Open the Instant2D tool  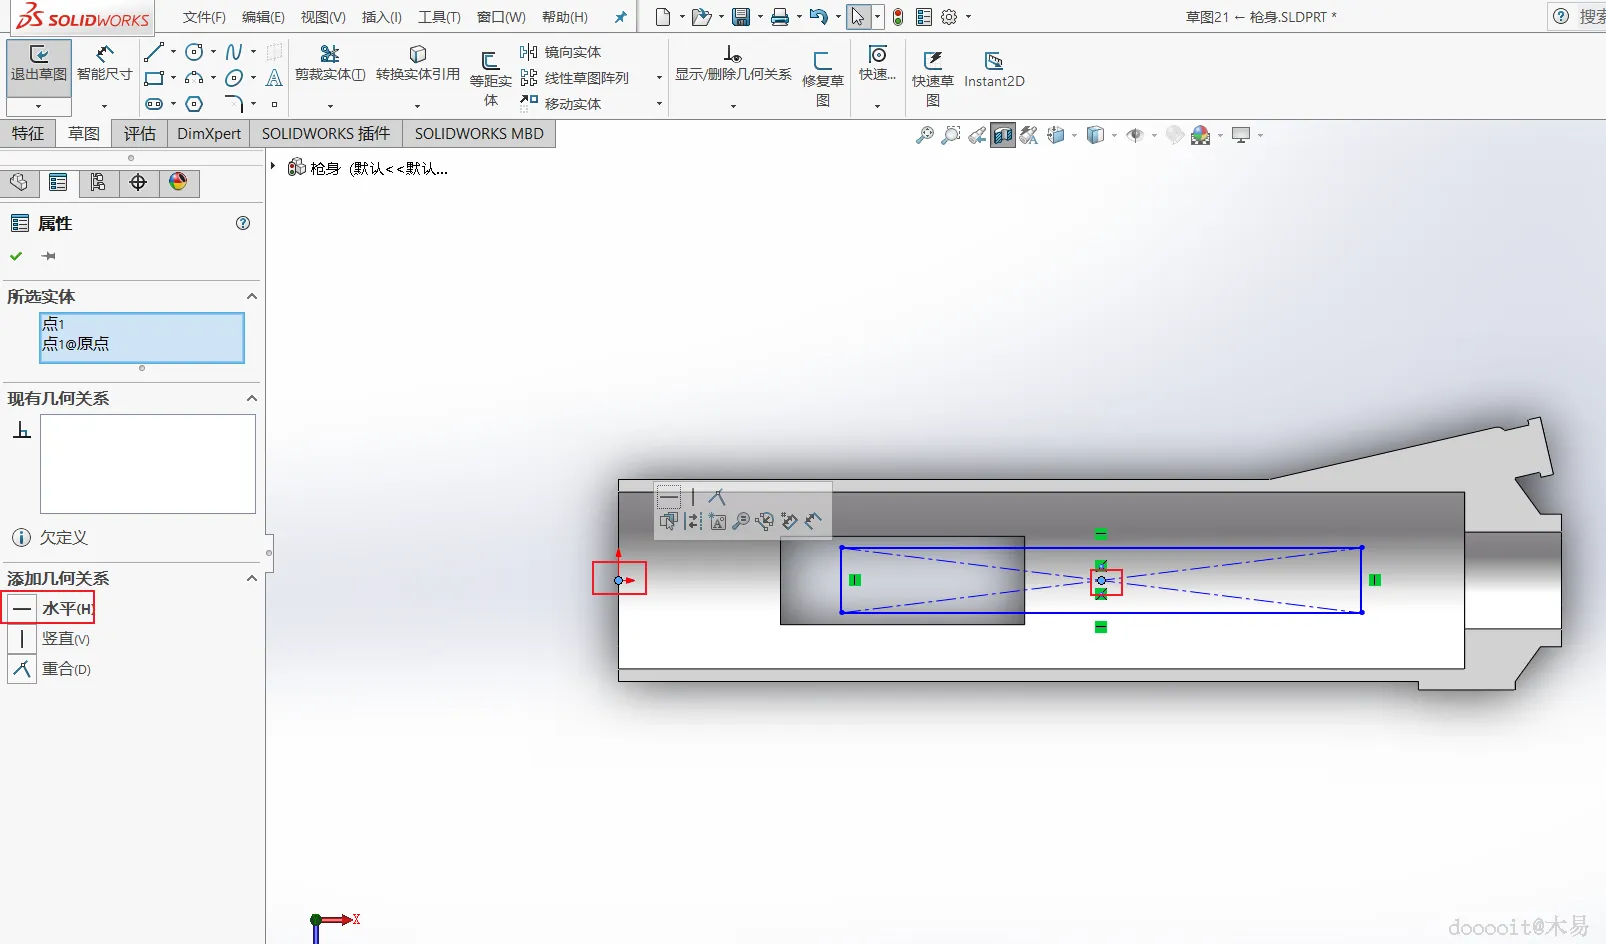tap(994, 70)
